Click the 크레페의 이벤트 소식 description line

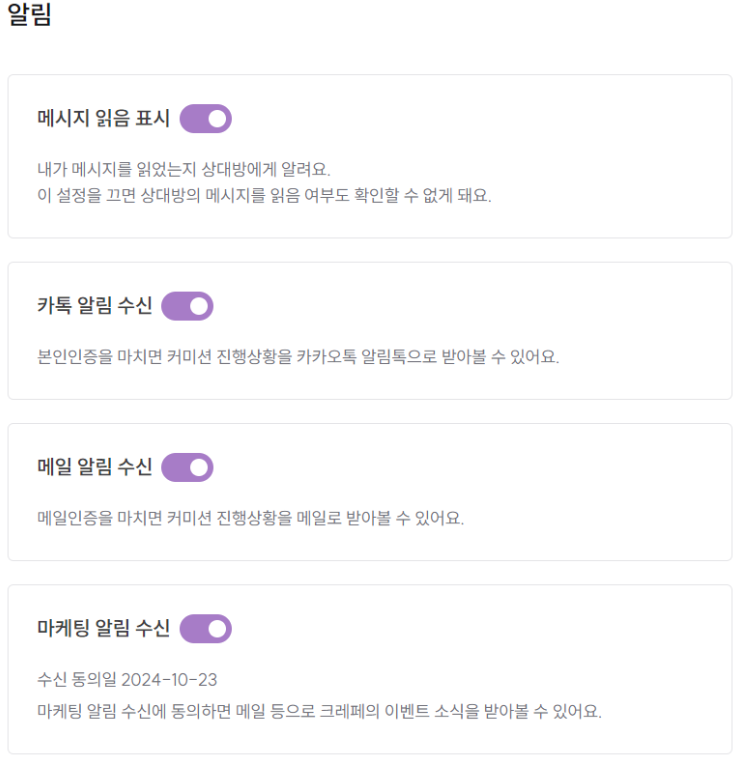318,712
